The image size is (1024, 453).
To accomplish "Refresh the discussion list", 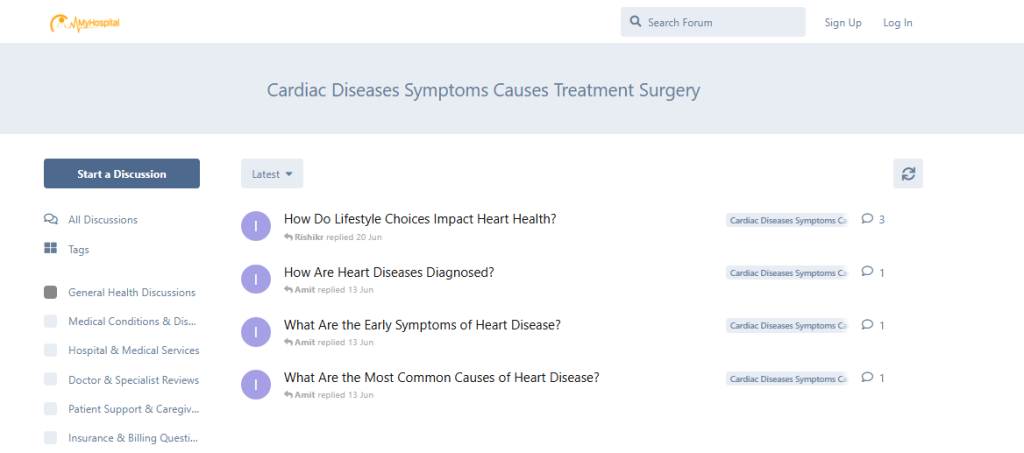I will [x=908, y=174].
